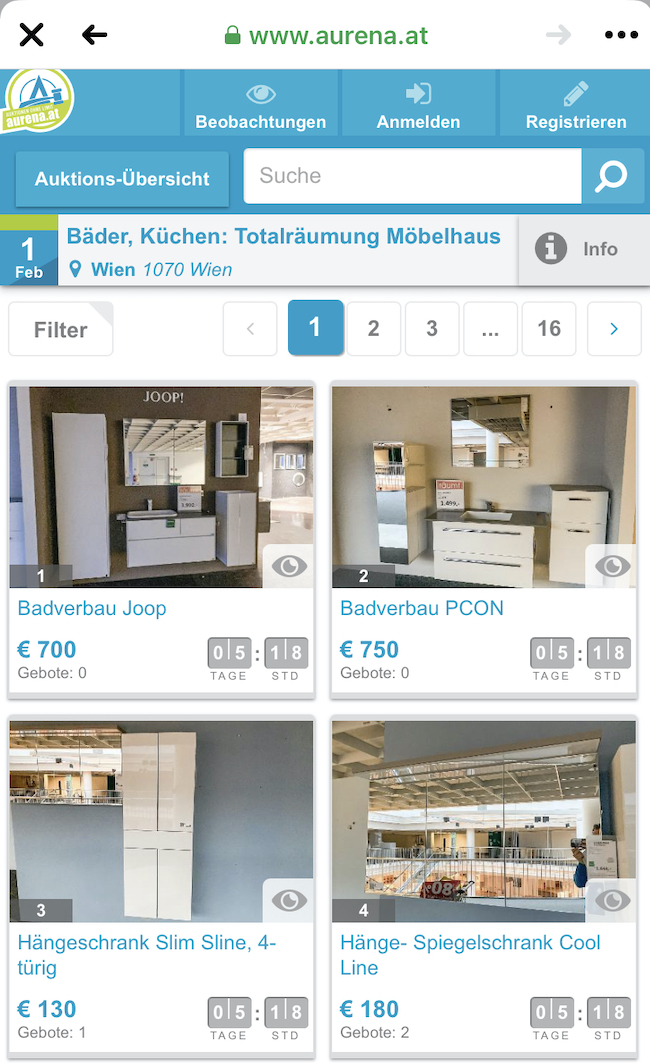
Task: Expand the Filter options
Action: pyautogui.click(x=60, y=329)
